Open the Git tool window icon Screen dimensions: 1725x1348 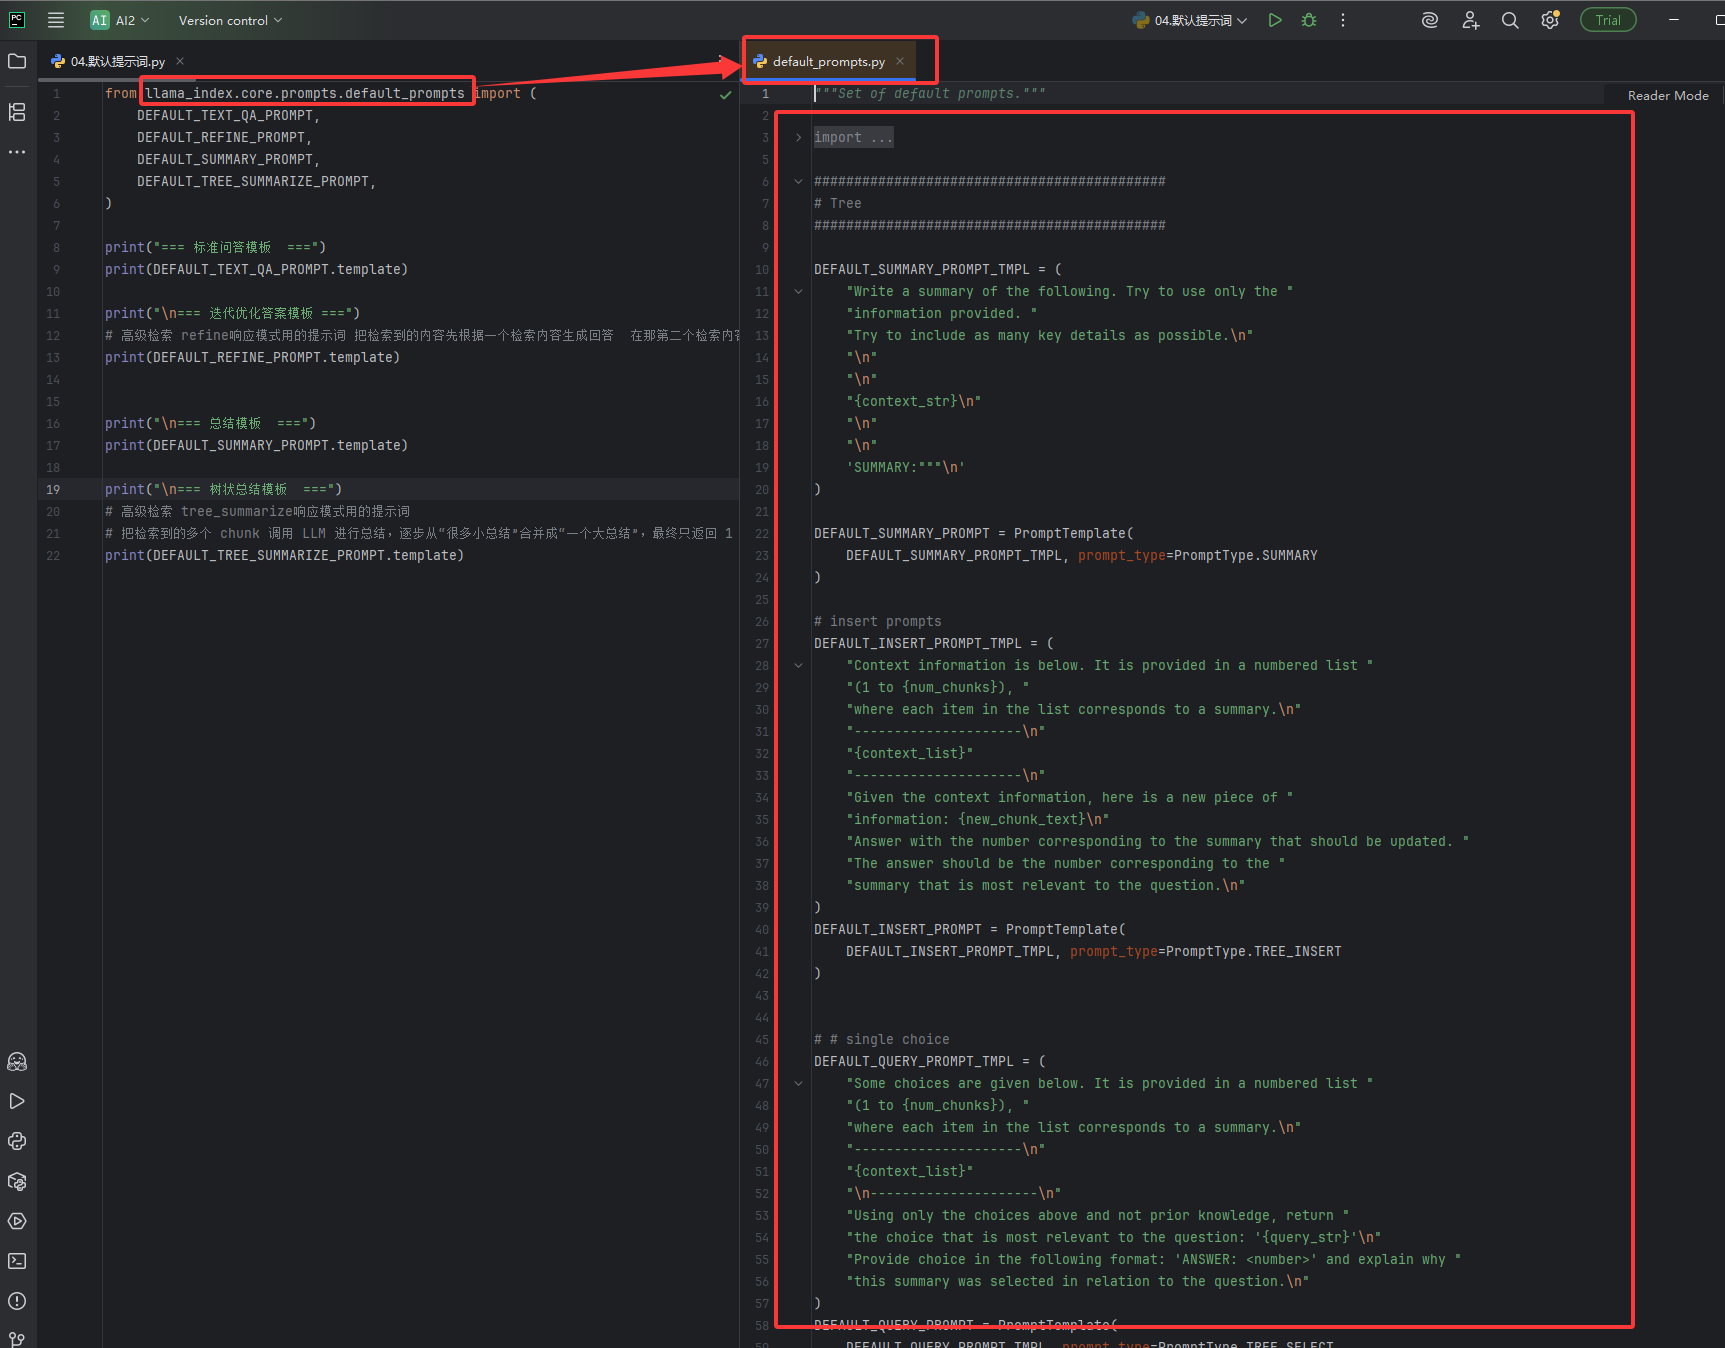[x=17, y=1339]
